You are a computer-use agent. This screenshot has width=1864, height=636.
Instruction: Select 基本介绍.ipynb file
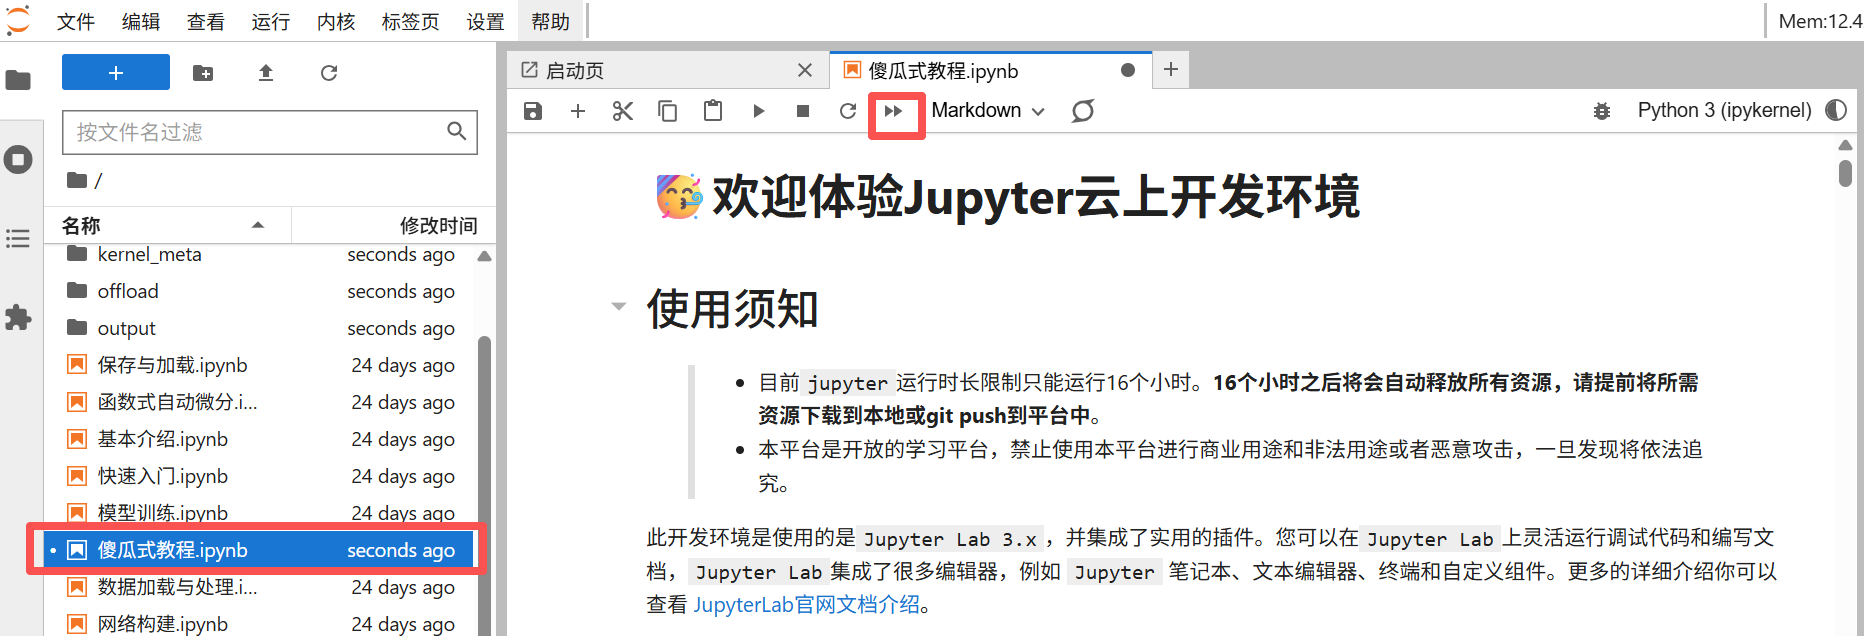click(x=260, y=439)
